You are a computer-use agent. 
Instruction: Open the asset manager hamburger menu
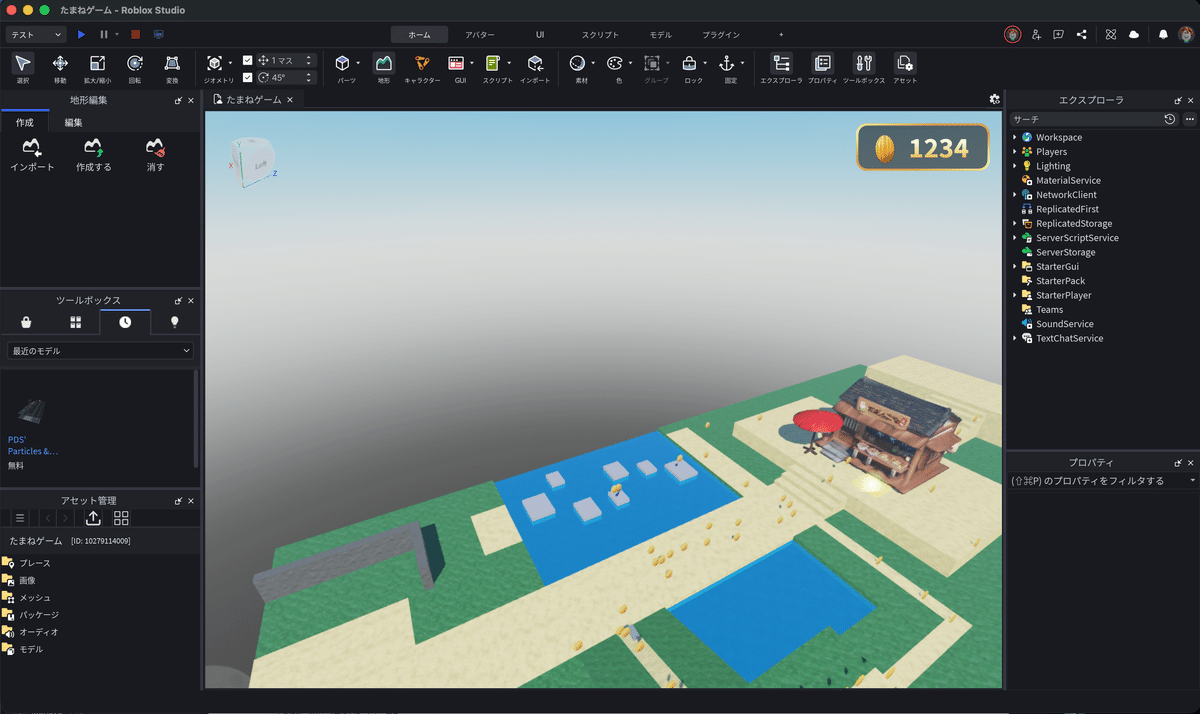click(19, 518)
